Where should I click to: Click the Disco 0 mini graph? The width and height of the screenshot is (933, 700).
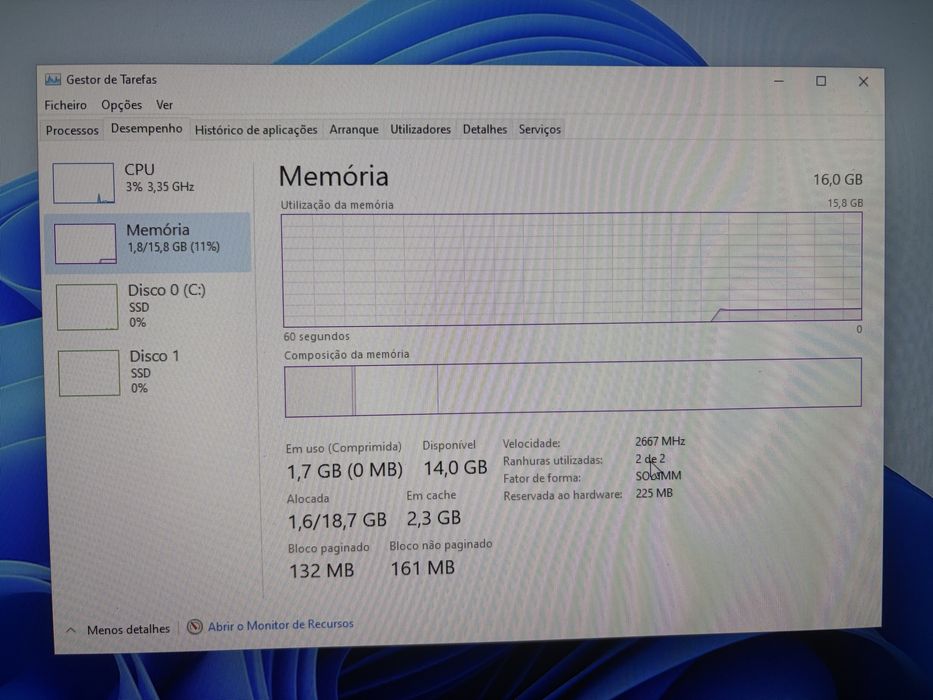pos(87,307)
